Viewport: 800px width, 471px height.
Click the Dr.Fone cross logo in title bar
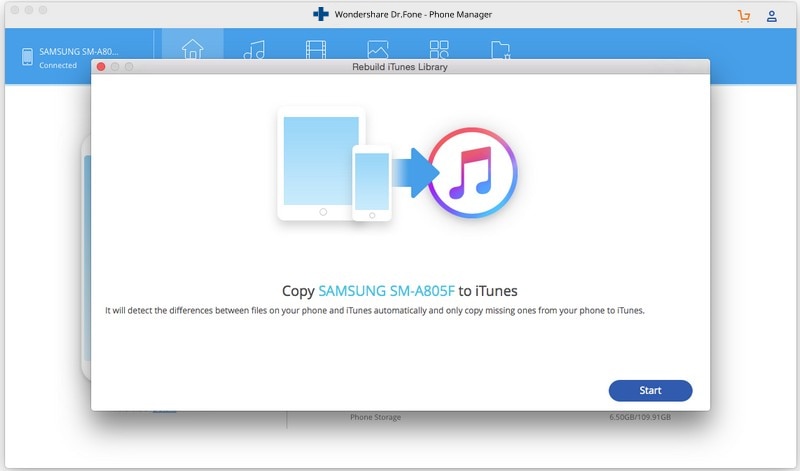(x=321, y=14)
